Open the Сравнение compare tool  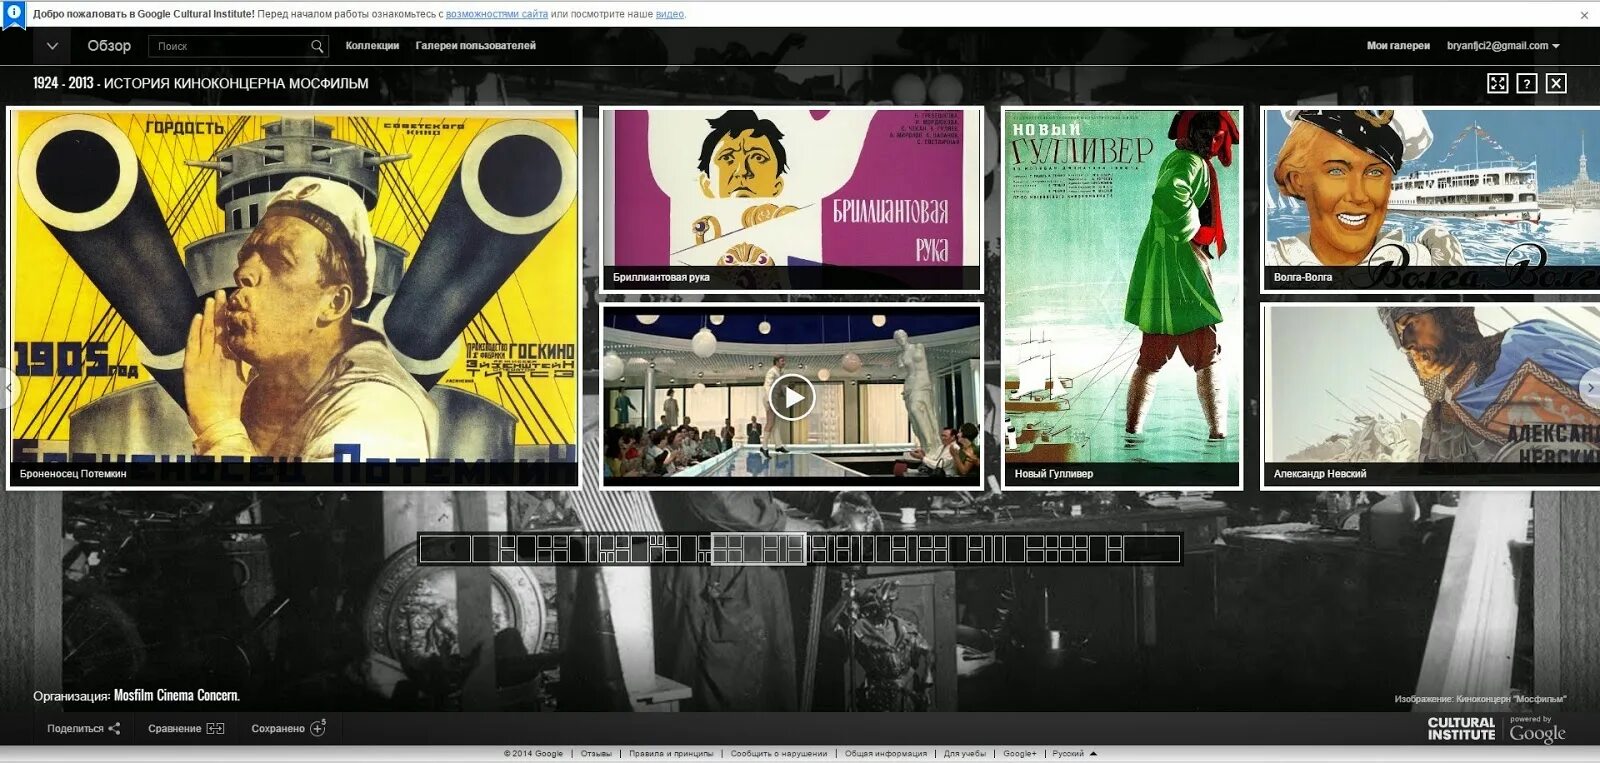pos(186,728)
